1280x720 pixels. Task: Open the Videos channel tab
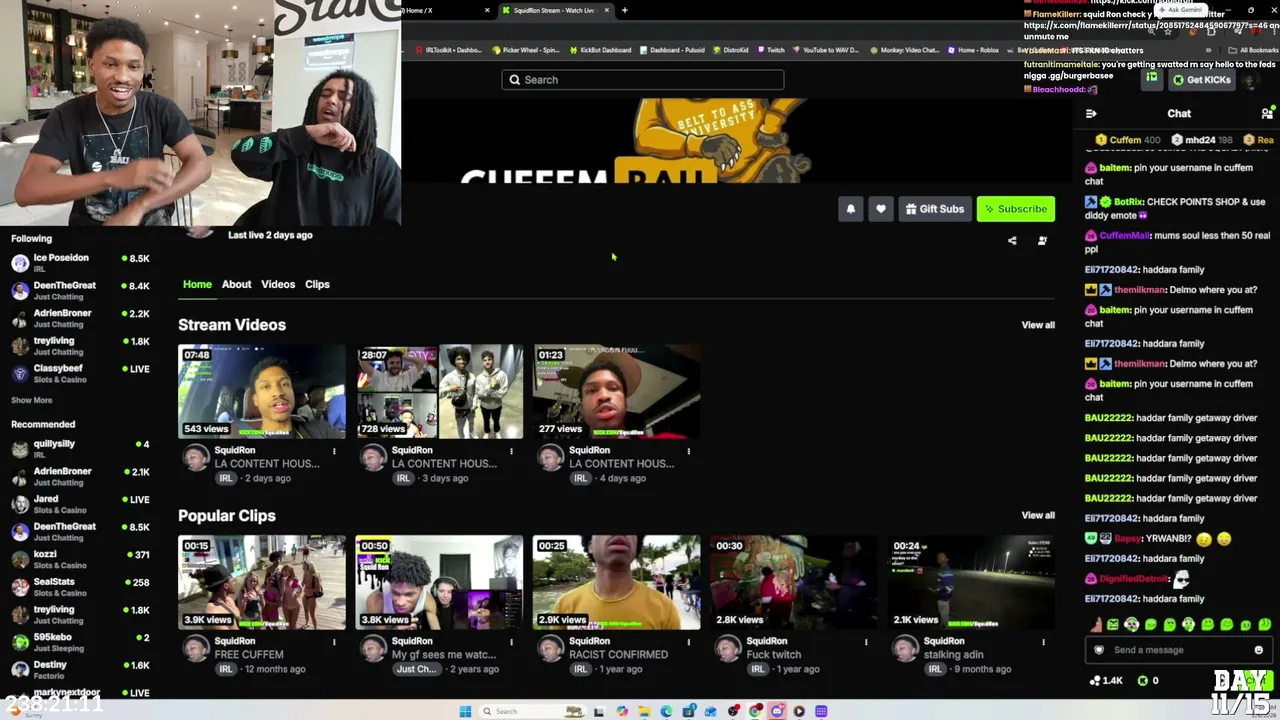tap(278, 284)
